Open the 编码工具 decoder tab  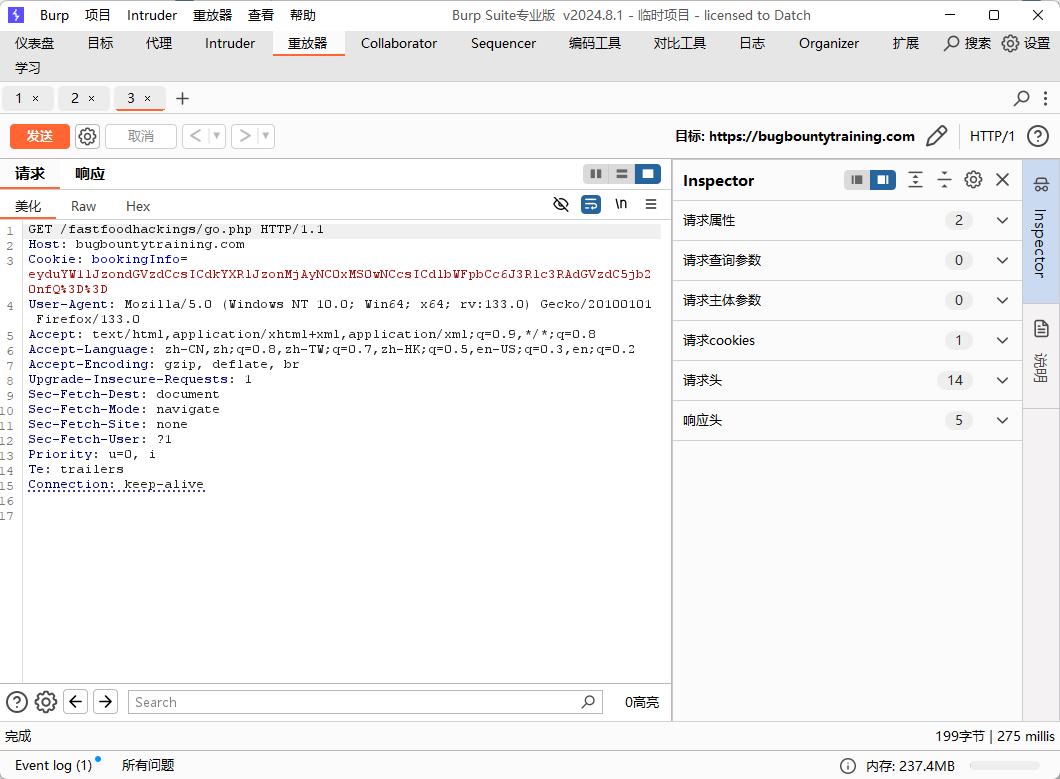[595, 43]
